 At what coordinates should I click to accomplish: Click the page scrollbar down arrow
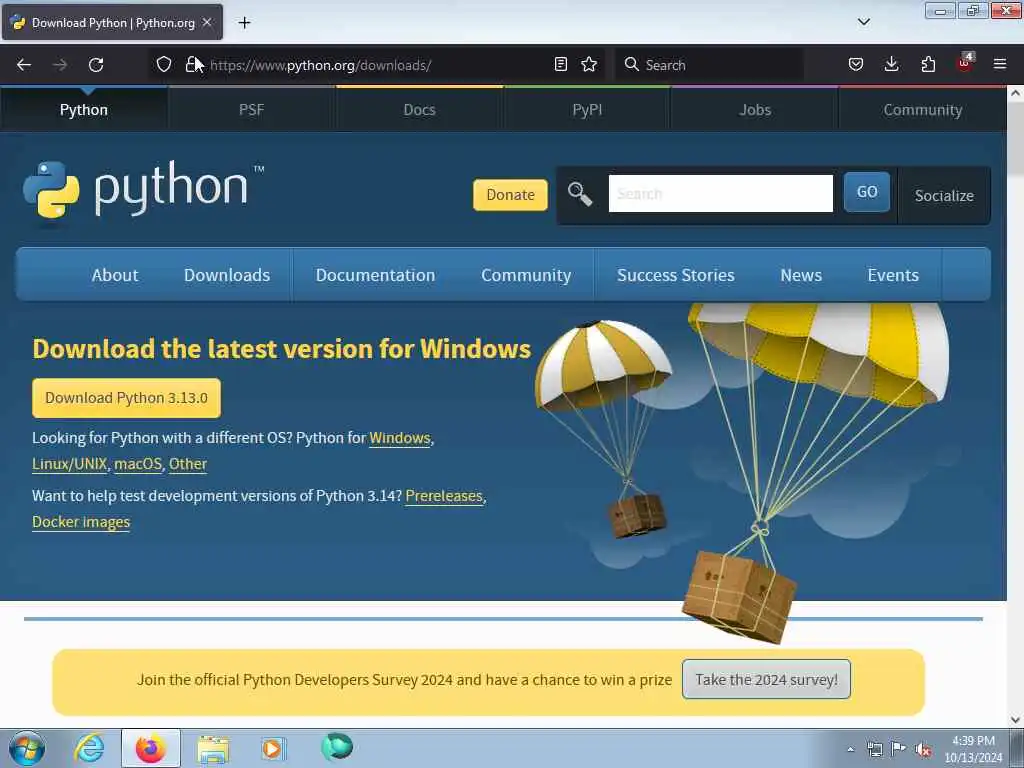(1016, 720)
